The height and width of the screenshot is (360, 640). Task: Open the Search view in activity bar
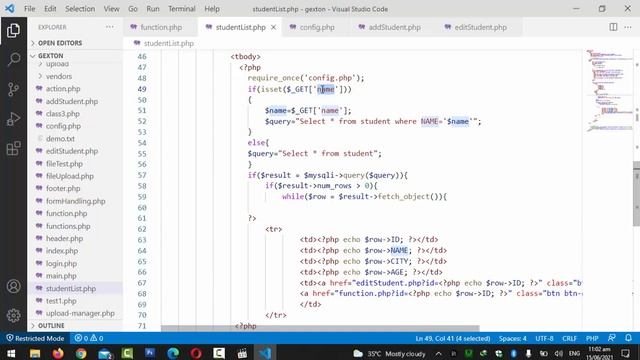13,60
